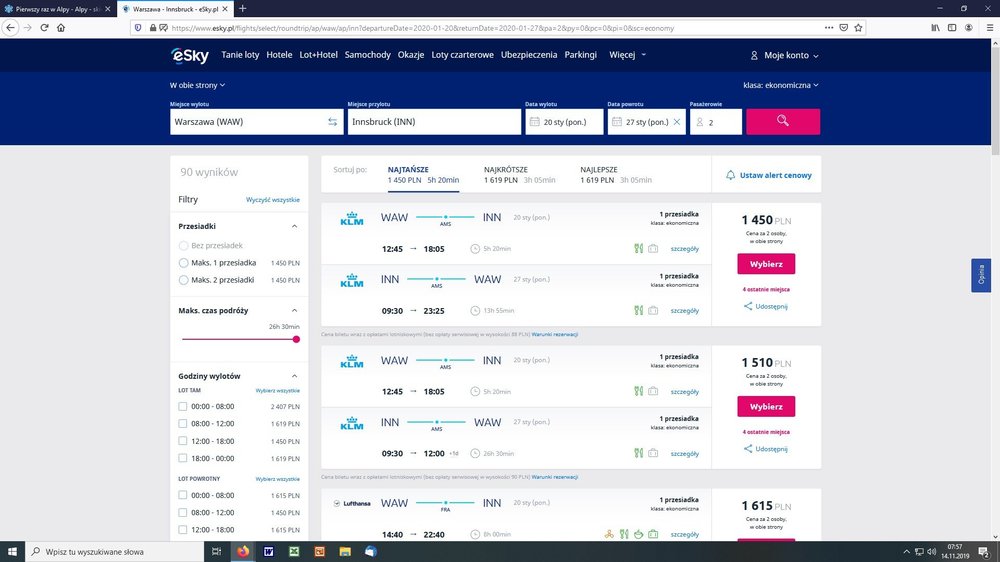Screen dimensions: 1000x562
Task: Open Loty czarterowe in the navigation
Action: (x=462, y=55)
